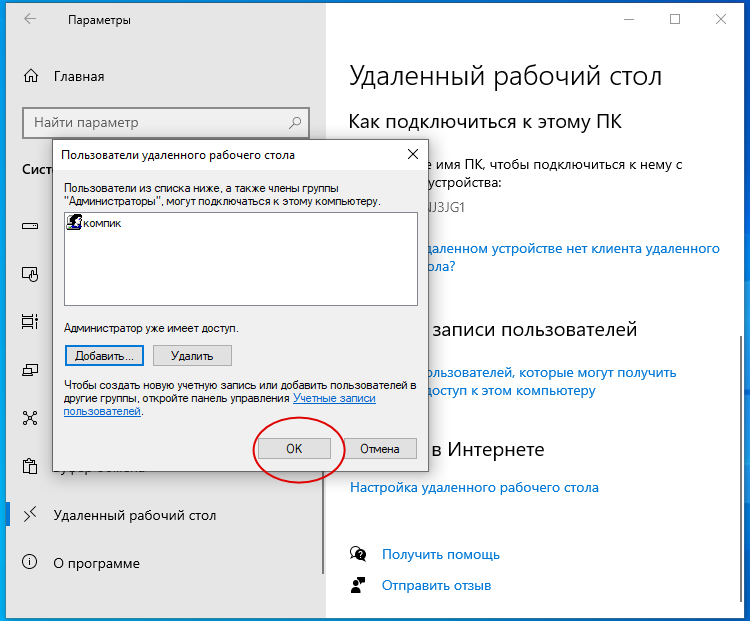This screenshot has width=750, height=621.
Task: Close the Пользователи удаленного рабочего стола dialog
Action: (x=413, y=154)
